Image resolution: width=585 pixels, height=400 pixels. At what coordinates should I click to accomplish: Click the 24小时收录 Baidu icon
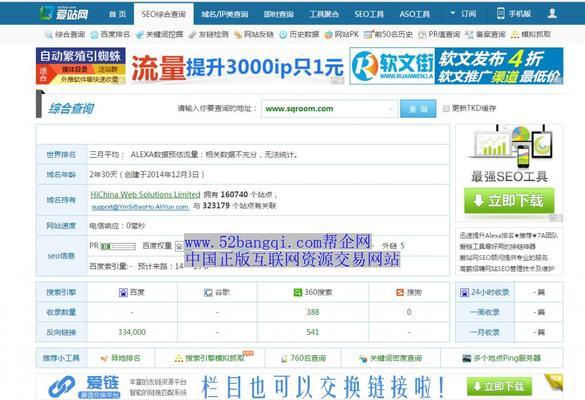coord(464,293)
